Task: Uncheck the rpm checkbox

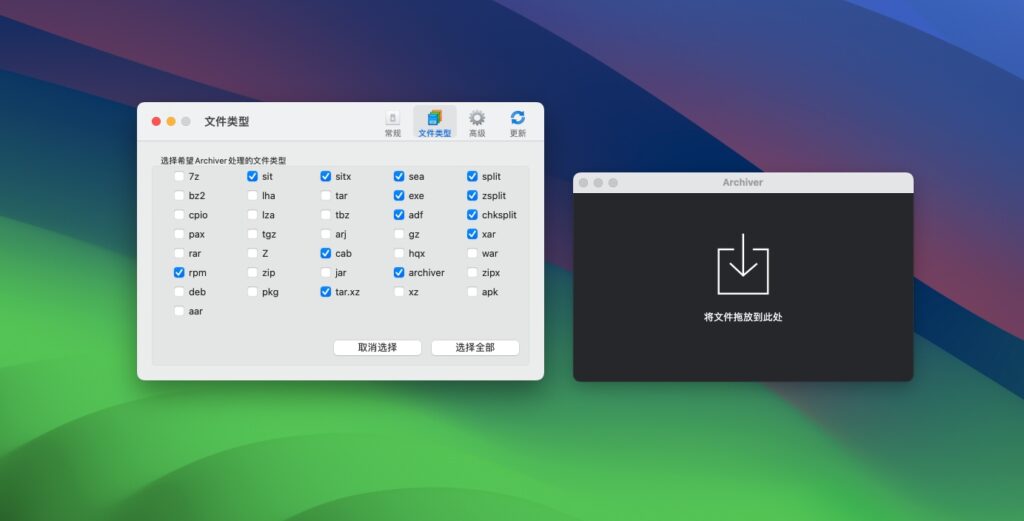Action: pyautogui.click(x=179, y=272)
